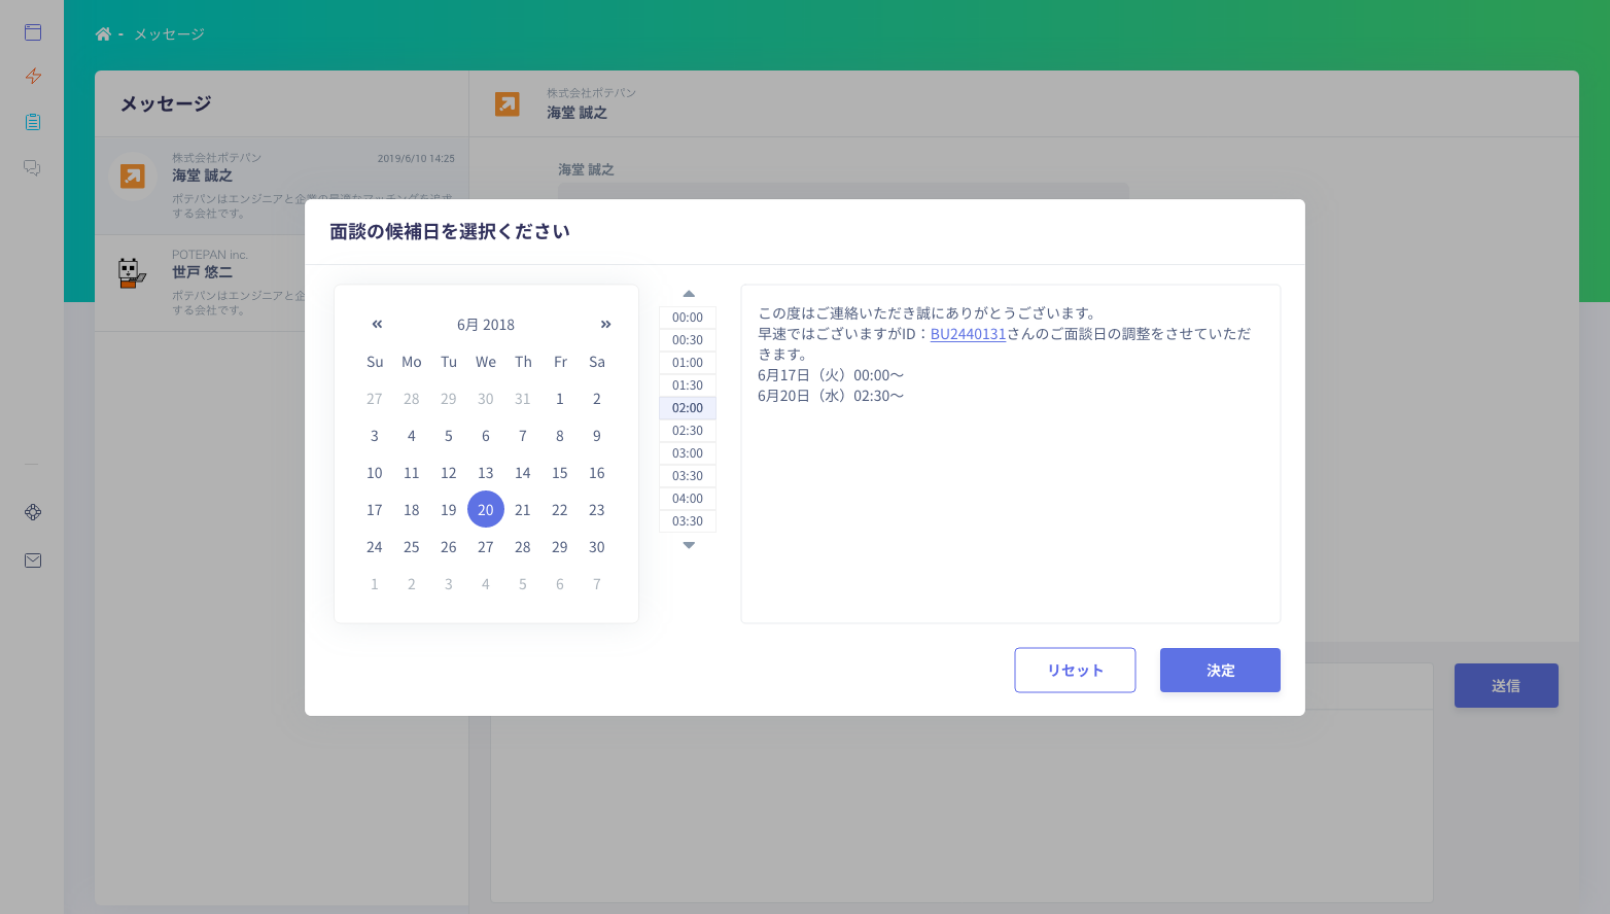Screen dimensions: 1610x914
Task: Select June 17 in the calendar
Action: tap(374, 509)
